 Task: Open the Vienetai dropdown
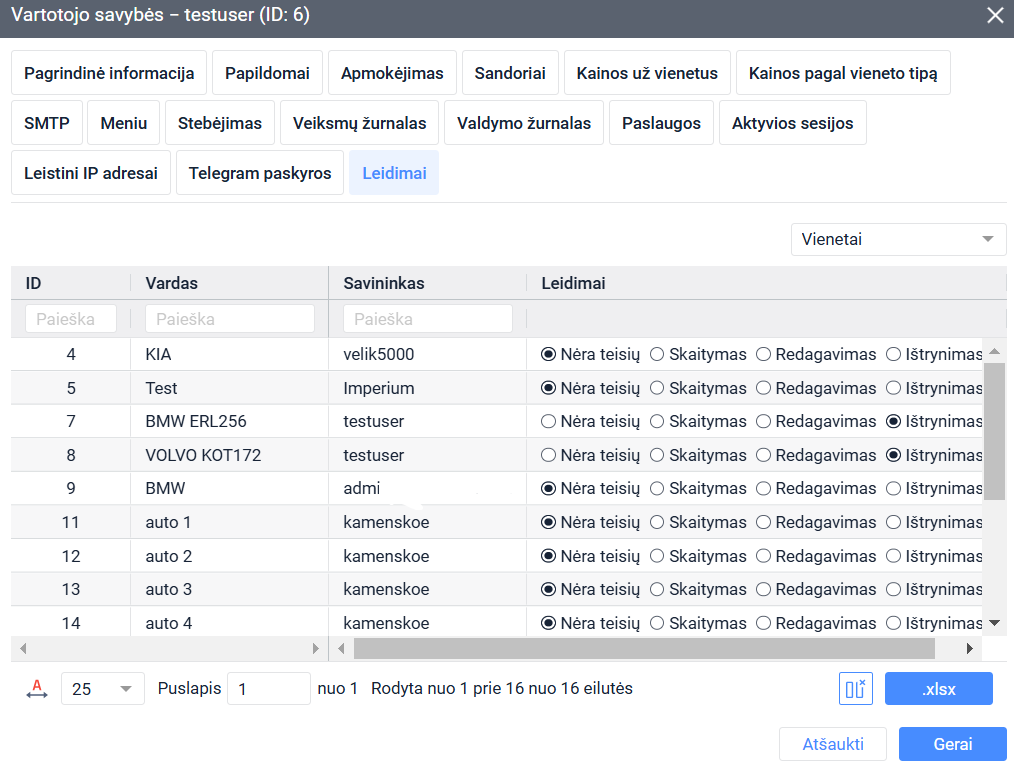point(897,240)
